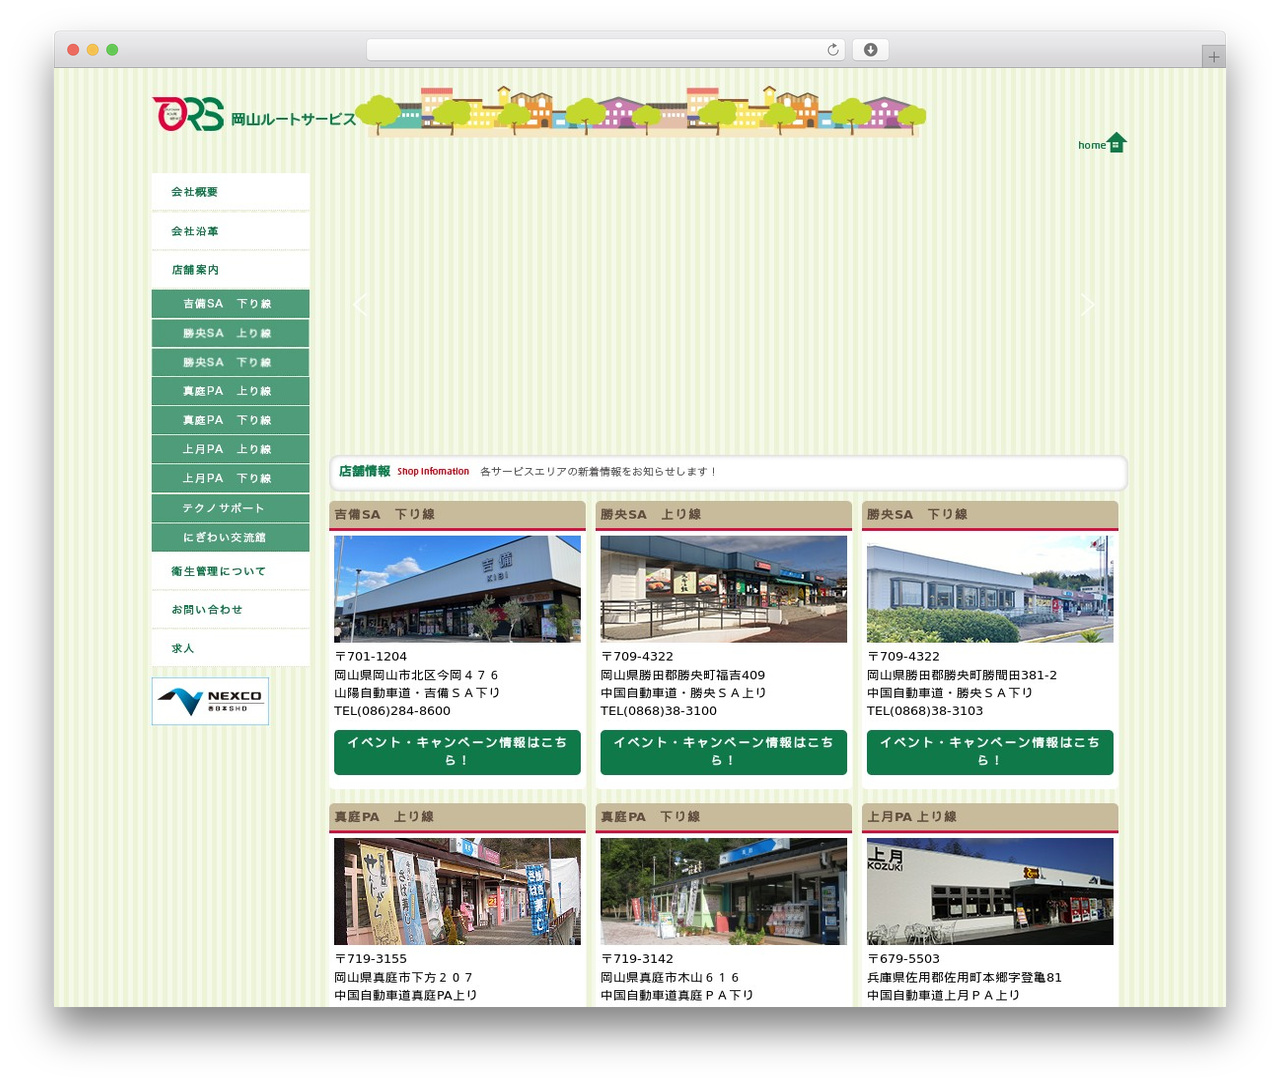Screen dimensions: 1280x1084
Task: Open 求人 menu item
Action: point(230,648)
